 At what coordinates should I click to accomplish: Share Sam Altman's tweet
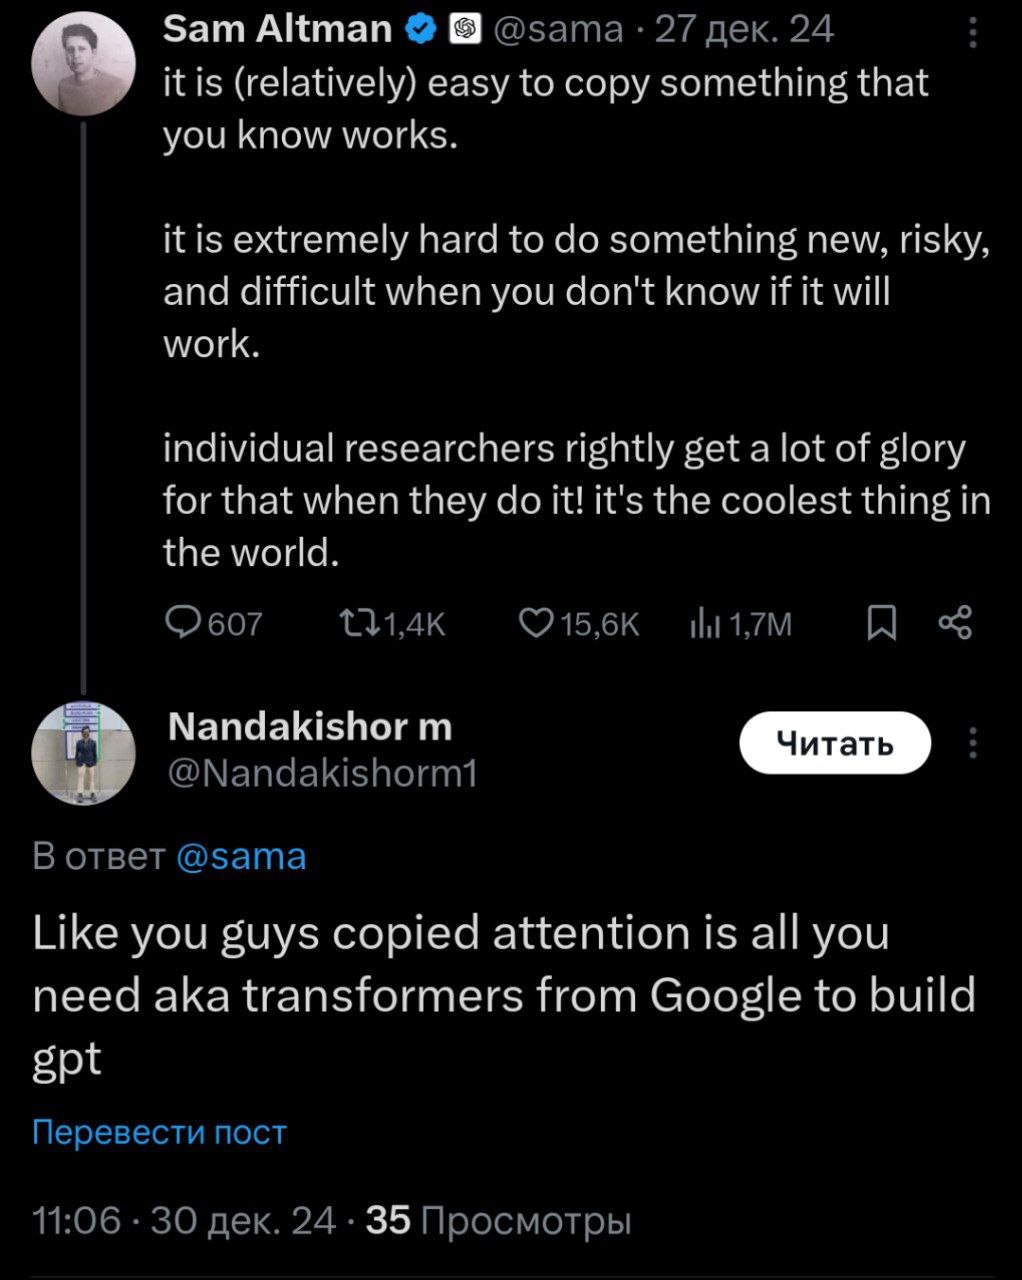(955, 623)
